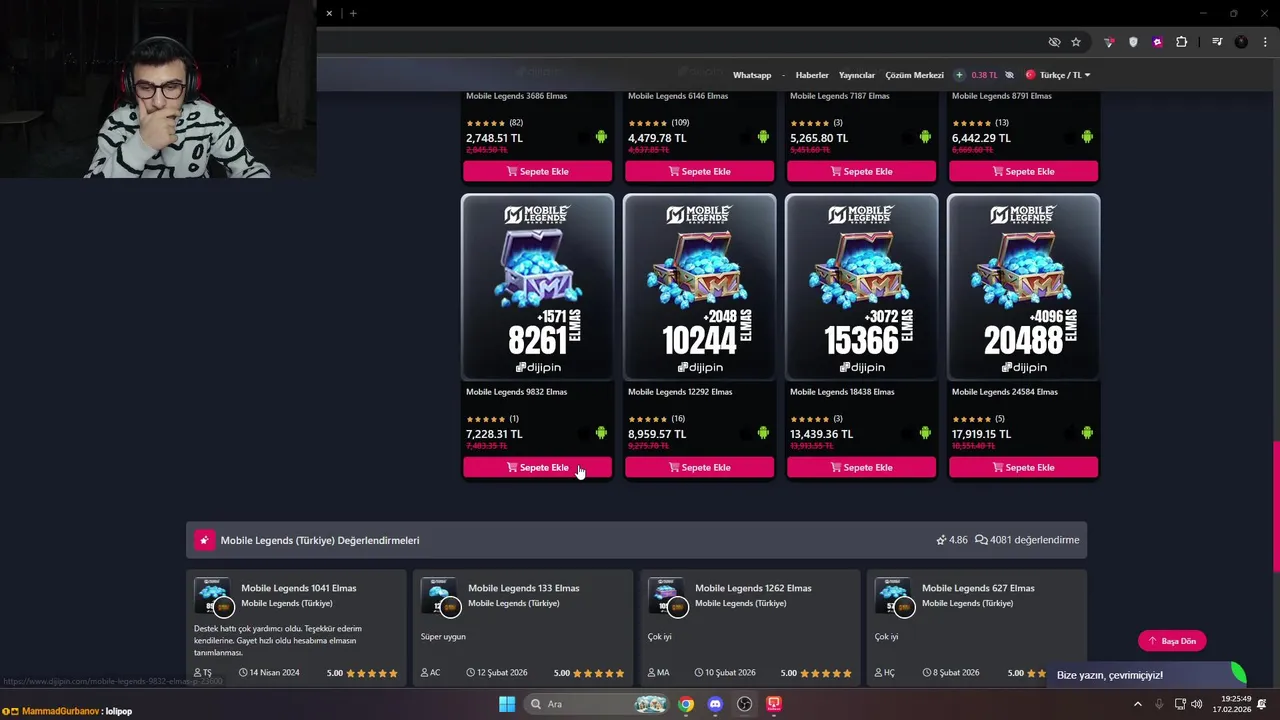Add Mobile Legends 3686 Elmas to cart
1280x720 pixels.
click(x=537, y=171)
